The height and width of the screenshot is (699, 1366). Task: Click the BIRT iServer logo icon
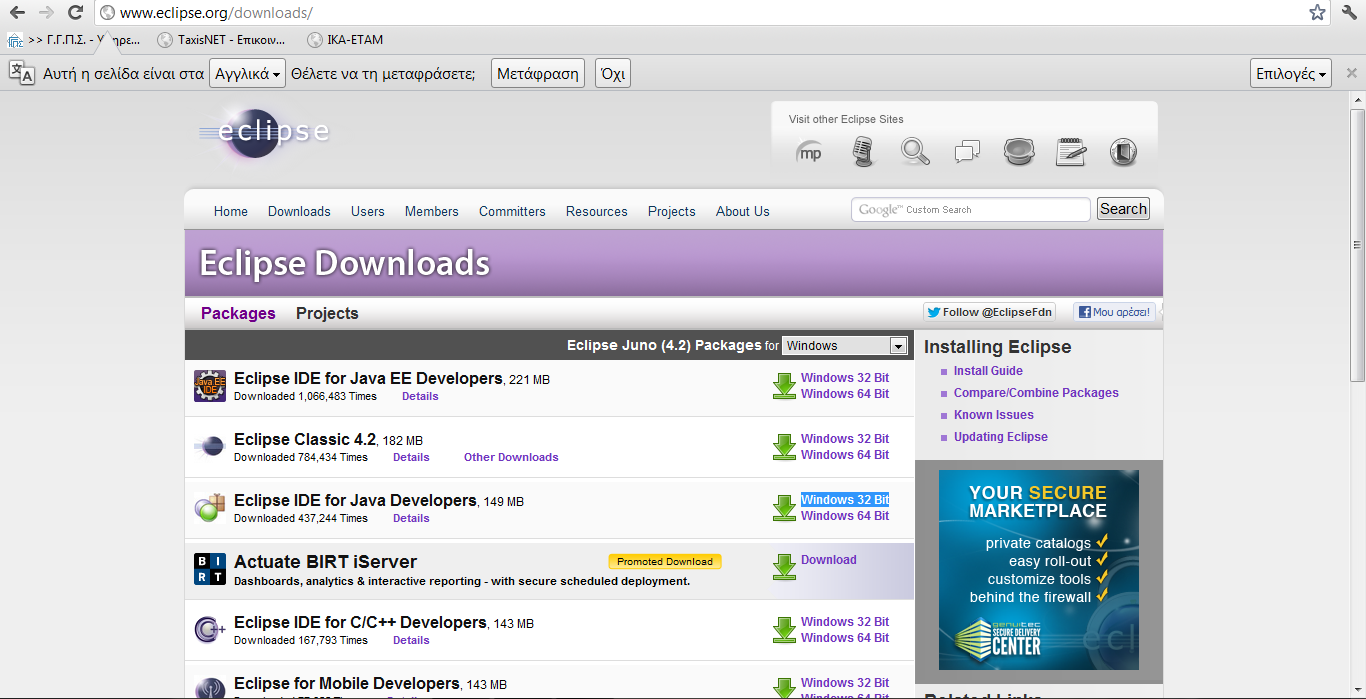click(210, 569)
